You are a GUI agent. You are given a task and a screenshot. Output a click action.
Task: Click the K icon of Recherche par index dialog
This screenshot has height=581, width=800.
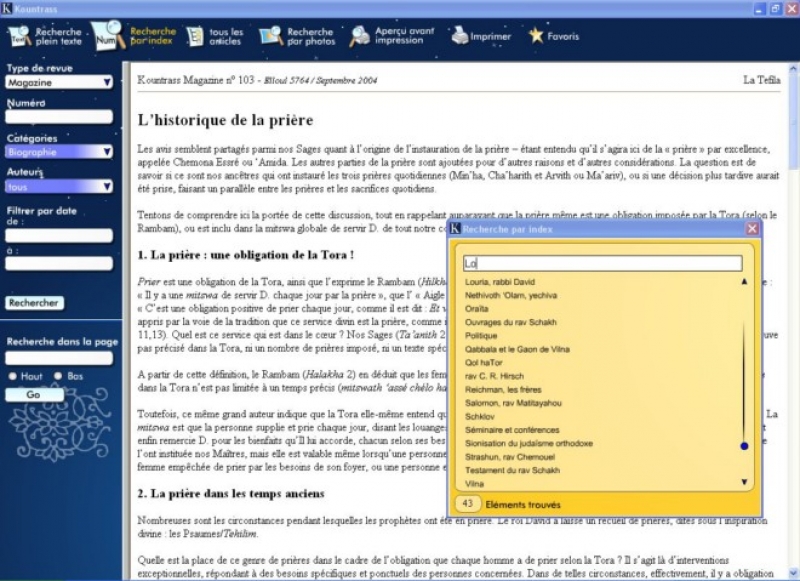(455, 229)
